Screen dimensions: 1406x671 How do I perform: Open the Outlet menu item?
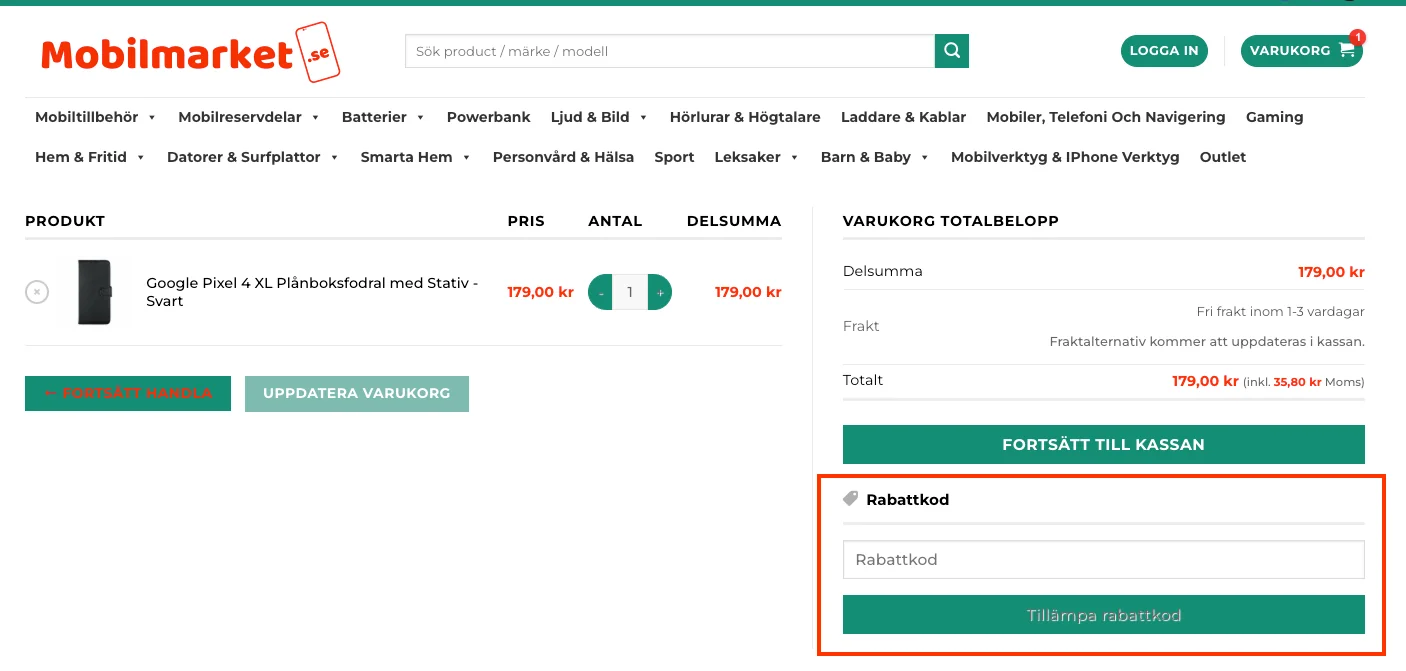point(1222,157)
